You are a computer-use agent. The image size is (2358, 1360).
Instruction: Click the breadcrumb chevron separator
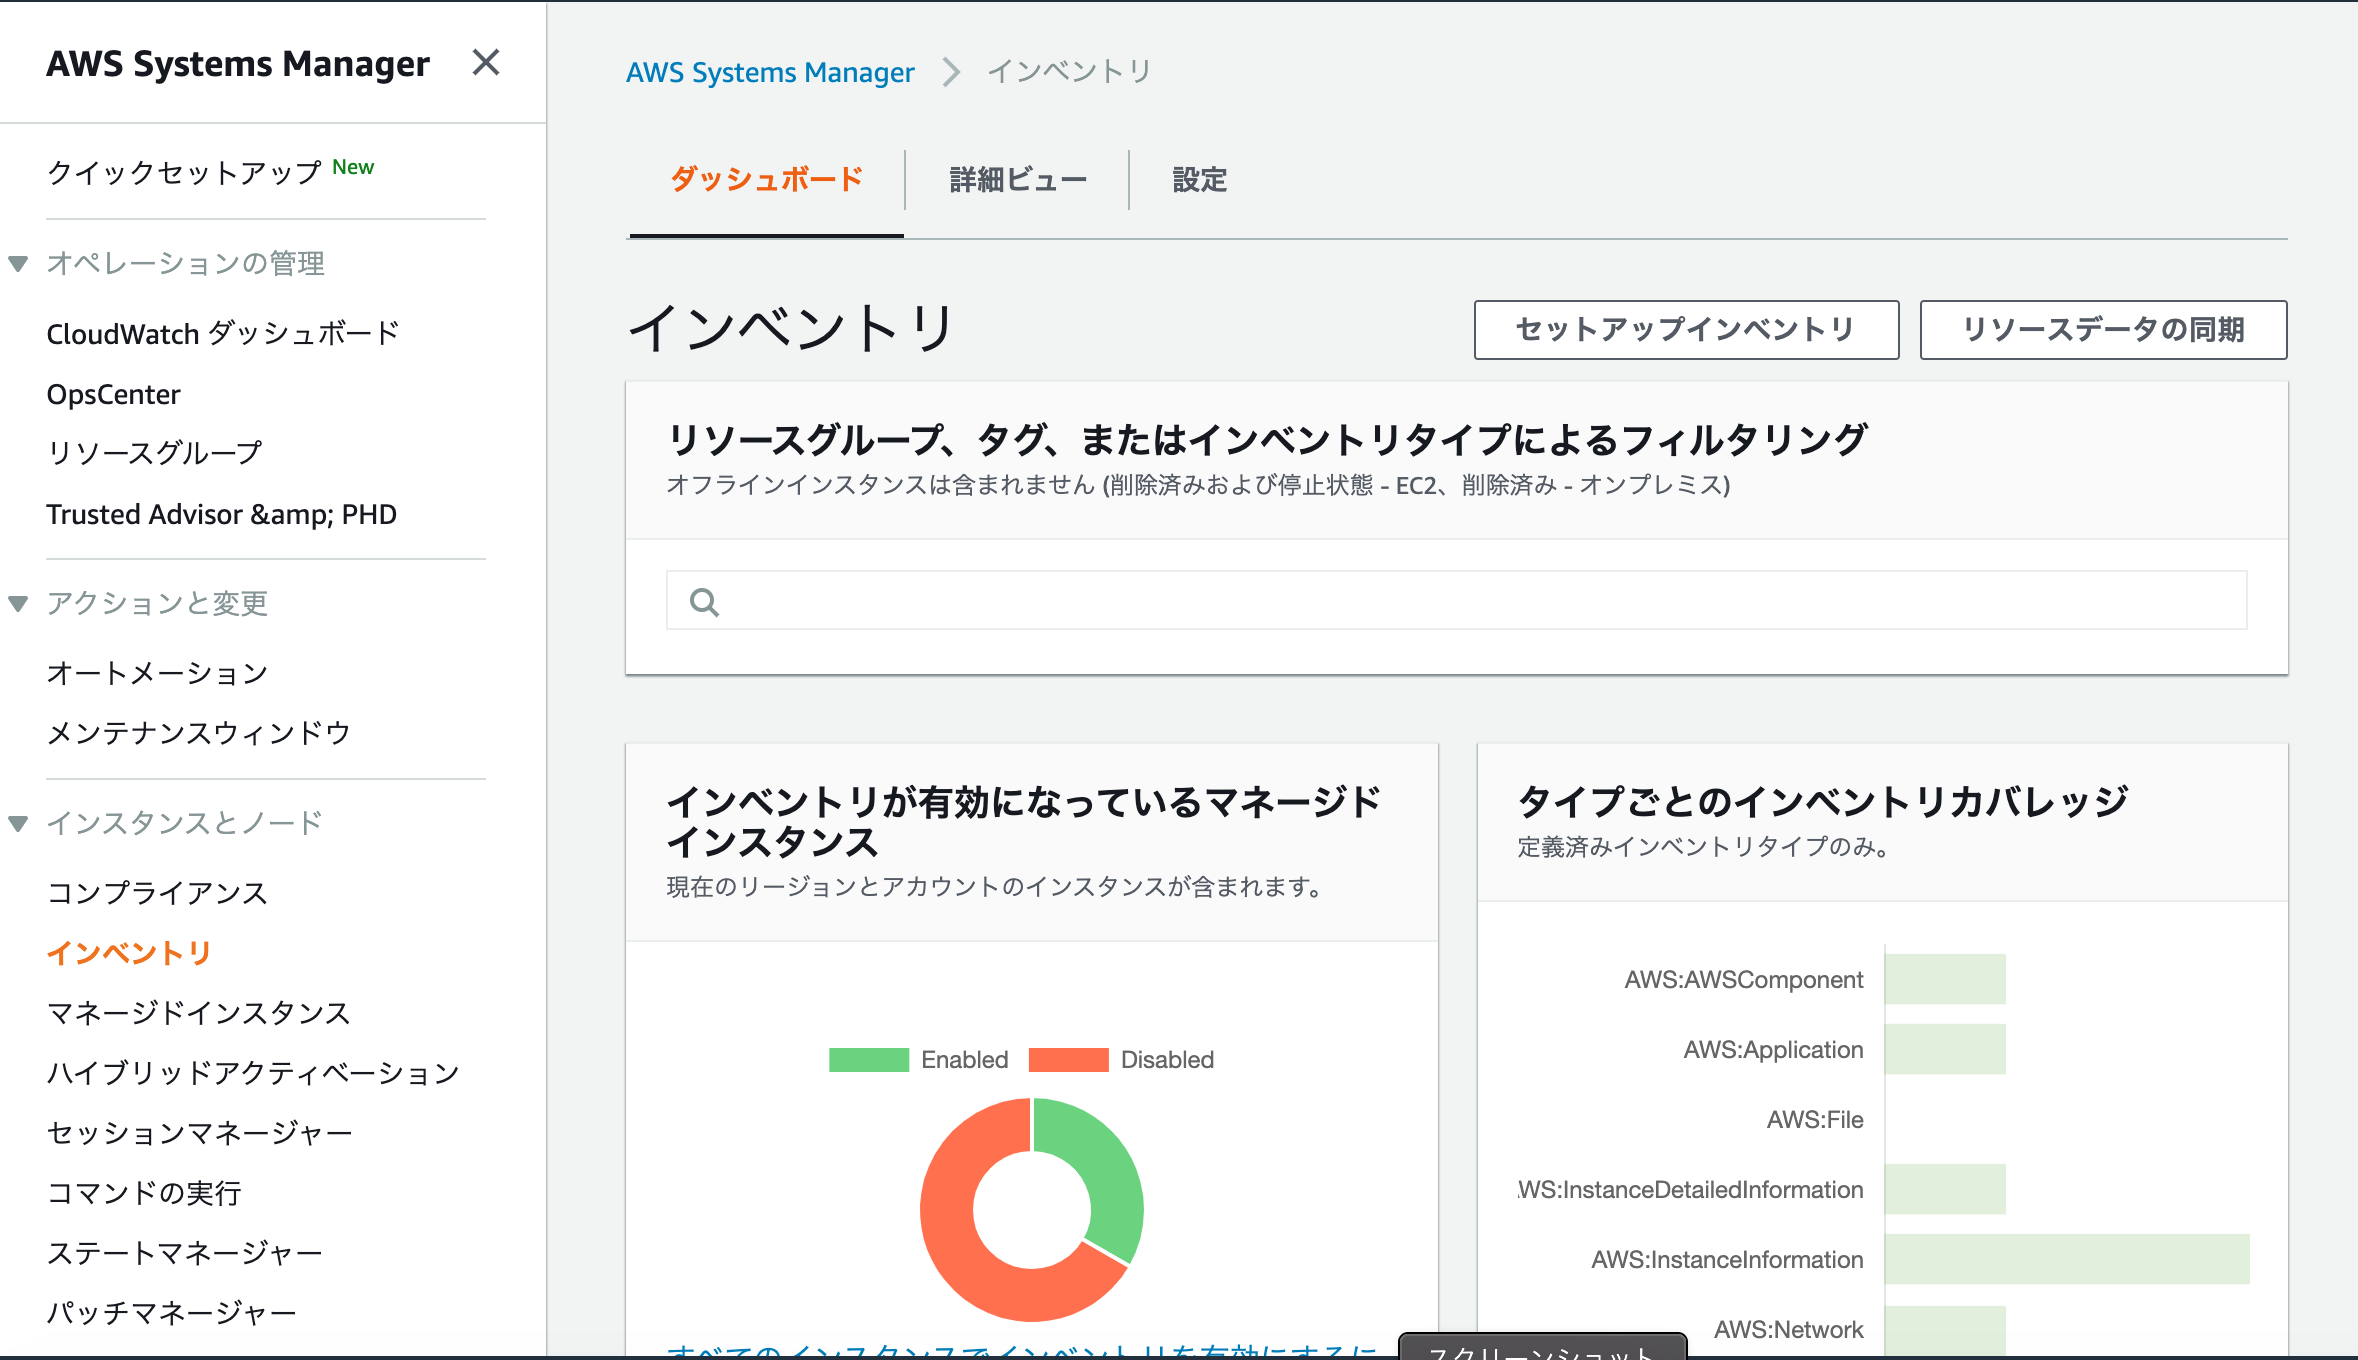951,72
